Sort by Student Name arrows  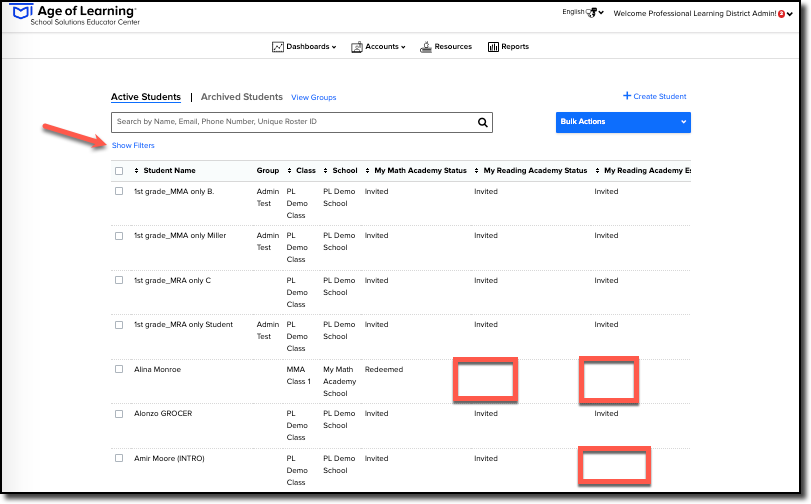point(136,171)
